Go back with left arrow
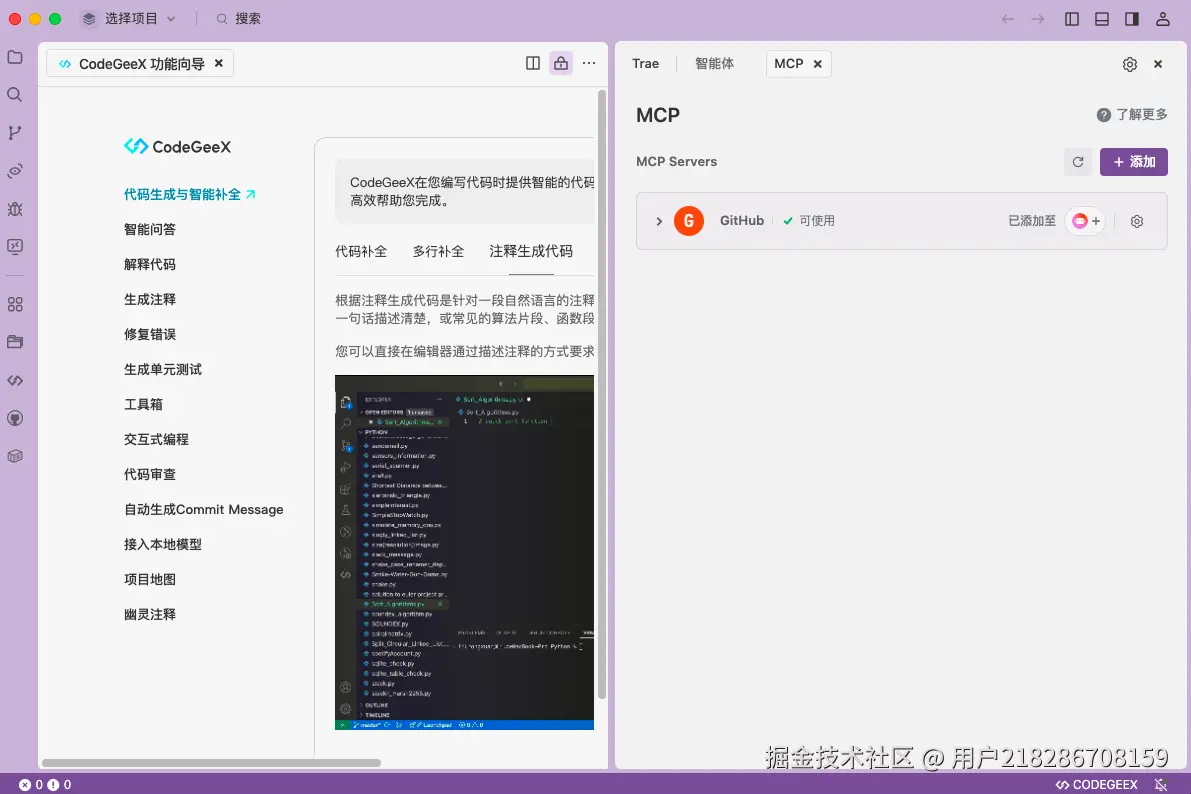The height and width of the screenshot is (794, 1191). click(1008, 19)
